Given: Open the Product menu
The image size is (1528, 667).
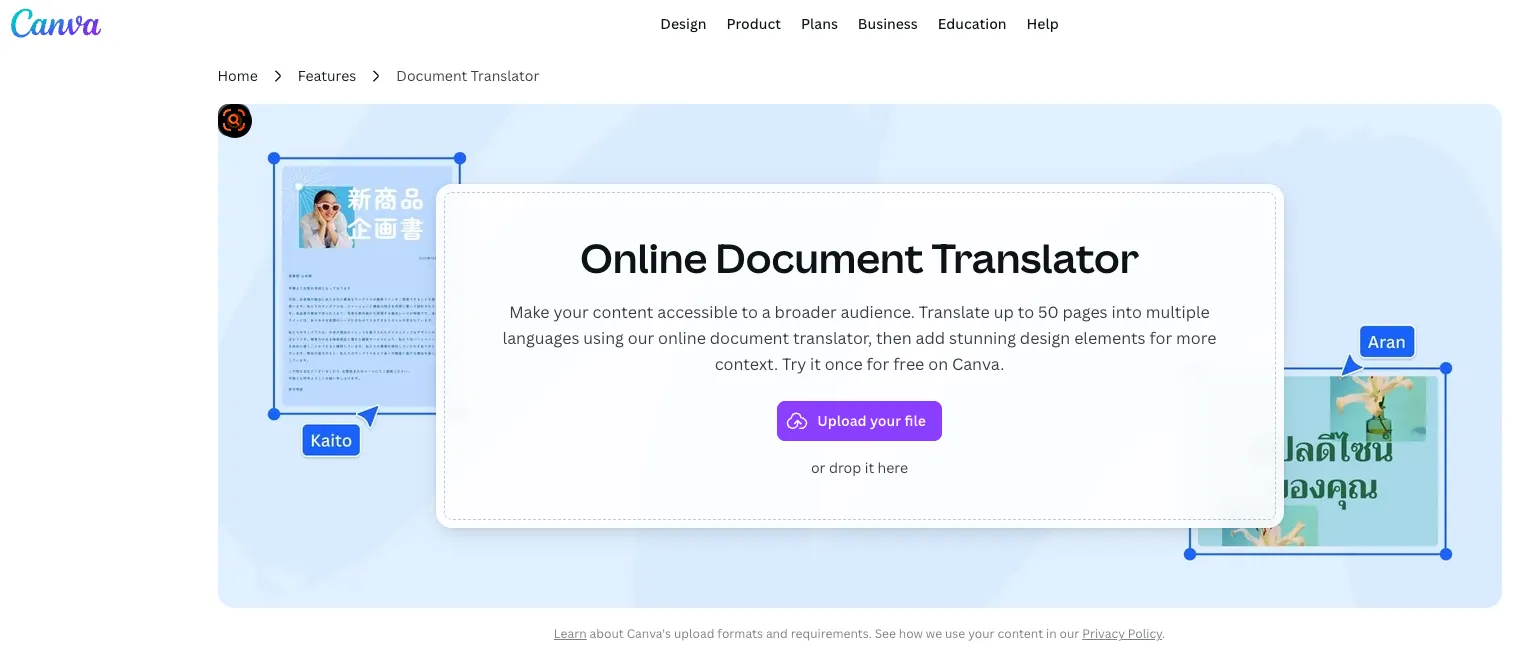Looking at the screenshot, I should click(753, 24).
